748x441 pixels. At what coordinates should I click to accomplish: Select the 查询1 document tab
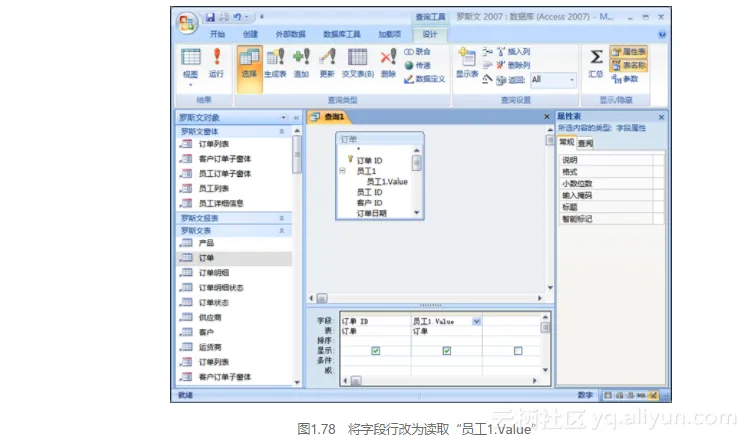point(328,117)
